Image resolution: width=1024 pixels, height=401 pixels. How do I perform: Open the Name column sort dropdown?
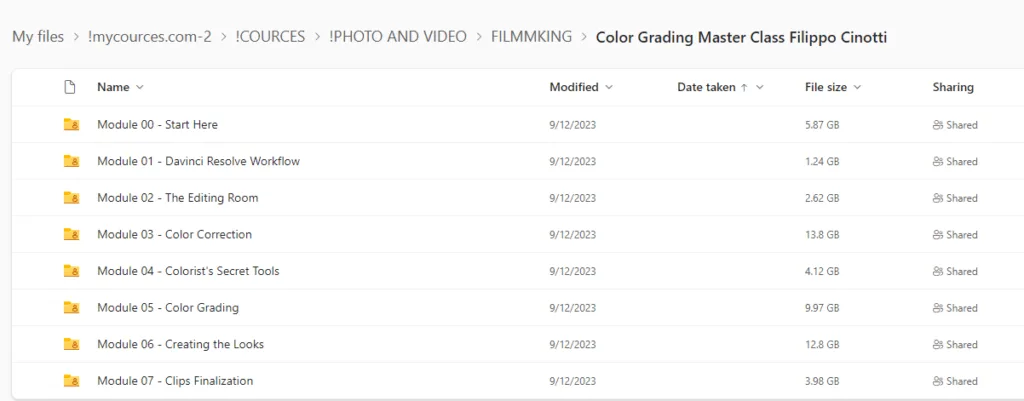tap(139, 87)
